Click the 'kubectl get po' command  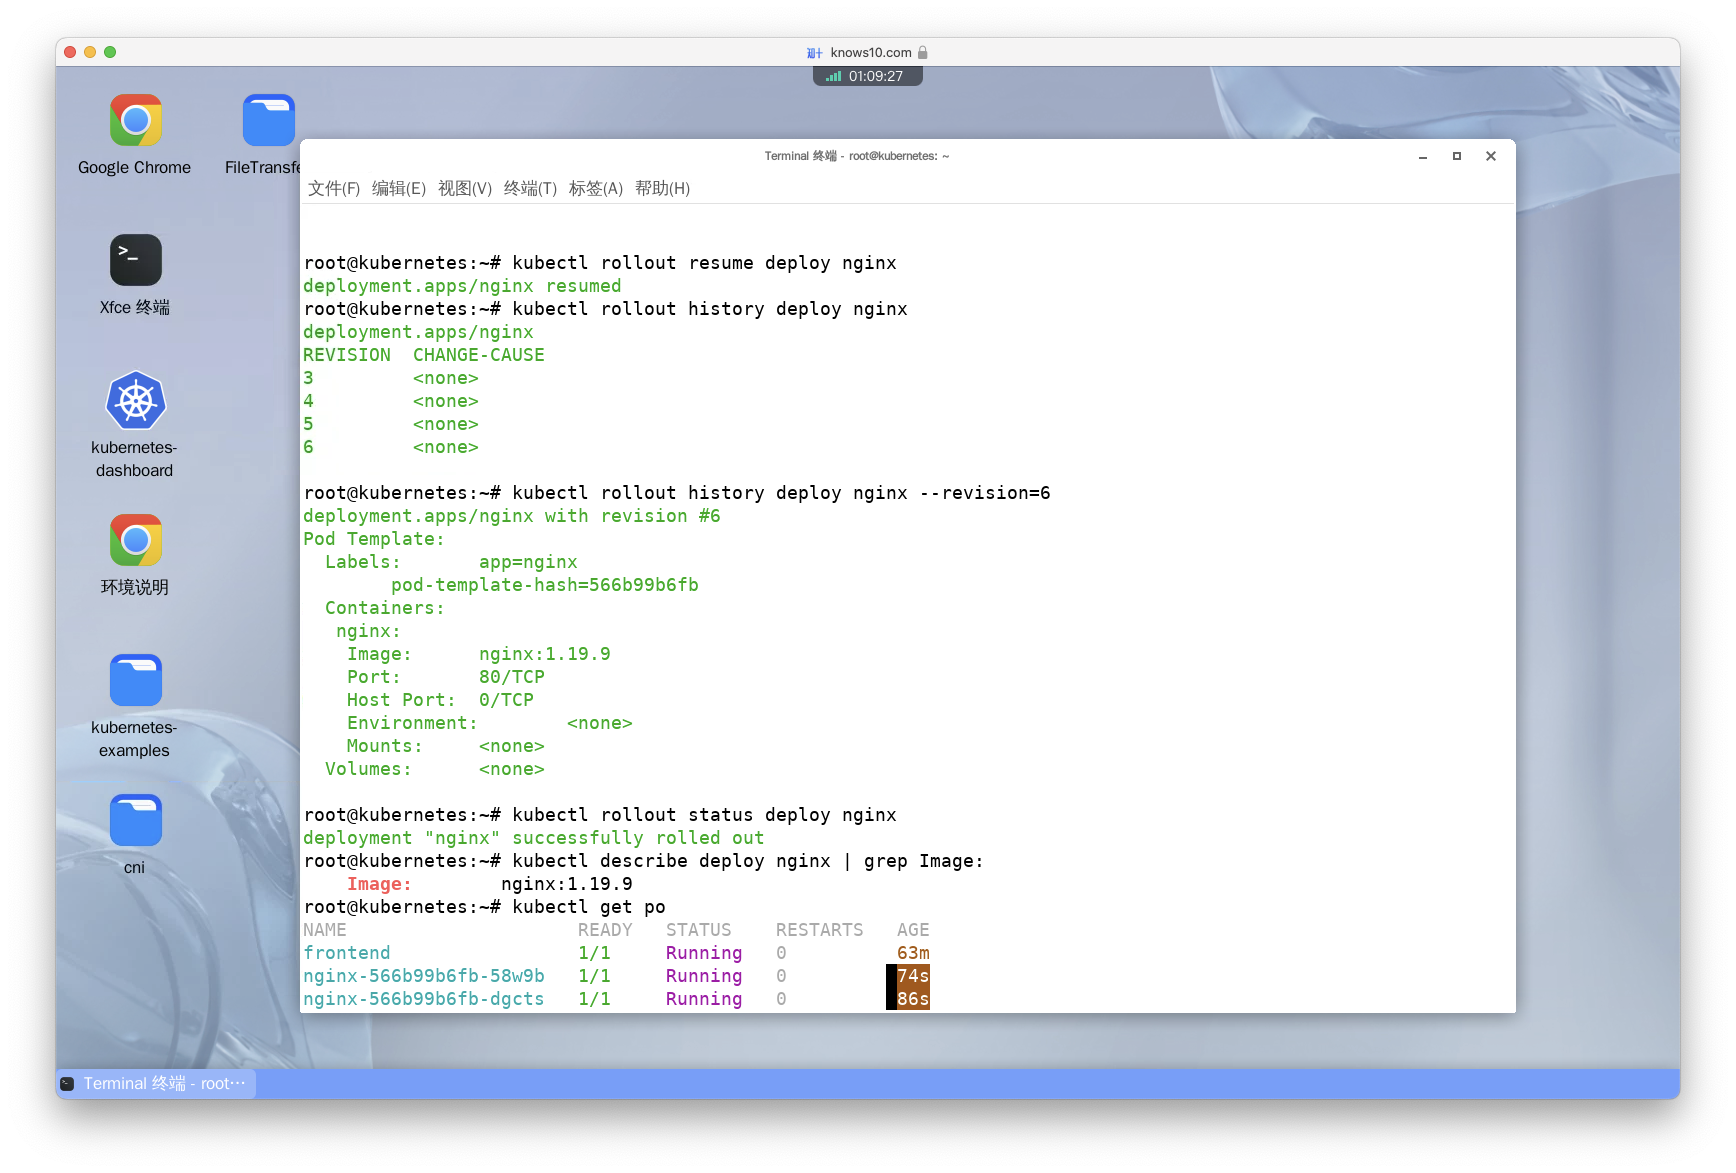[589, 907]
